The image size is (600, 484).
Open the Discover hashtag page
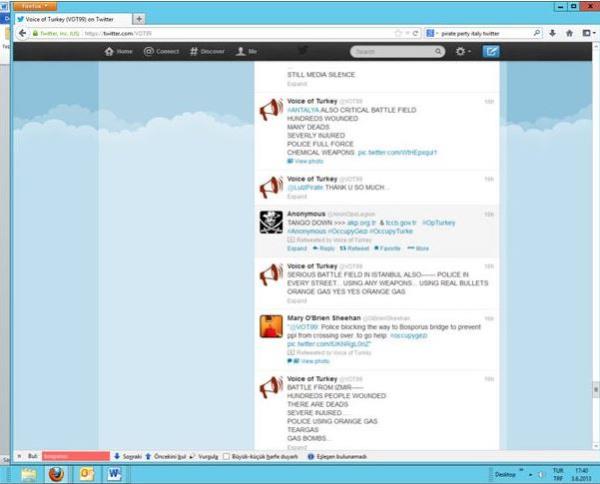206,51
